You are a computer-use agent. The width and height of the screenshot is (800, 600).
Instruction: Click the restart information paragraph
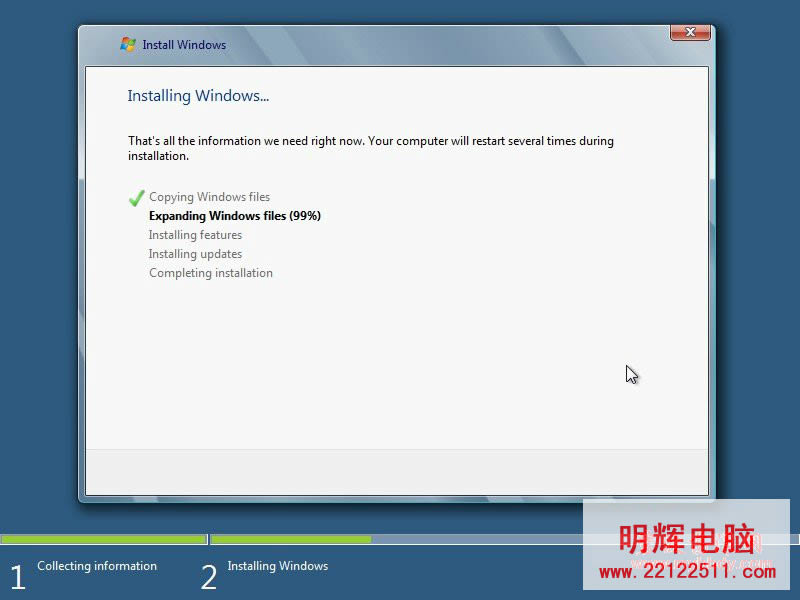371,148
